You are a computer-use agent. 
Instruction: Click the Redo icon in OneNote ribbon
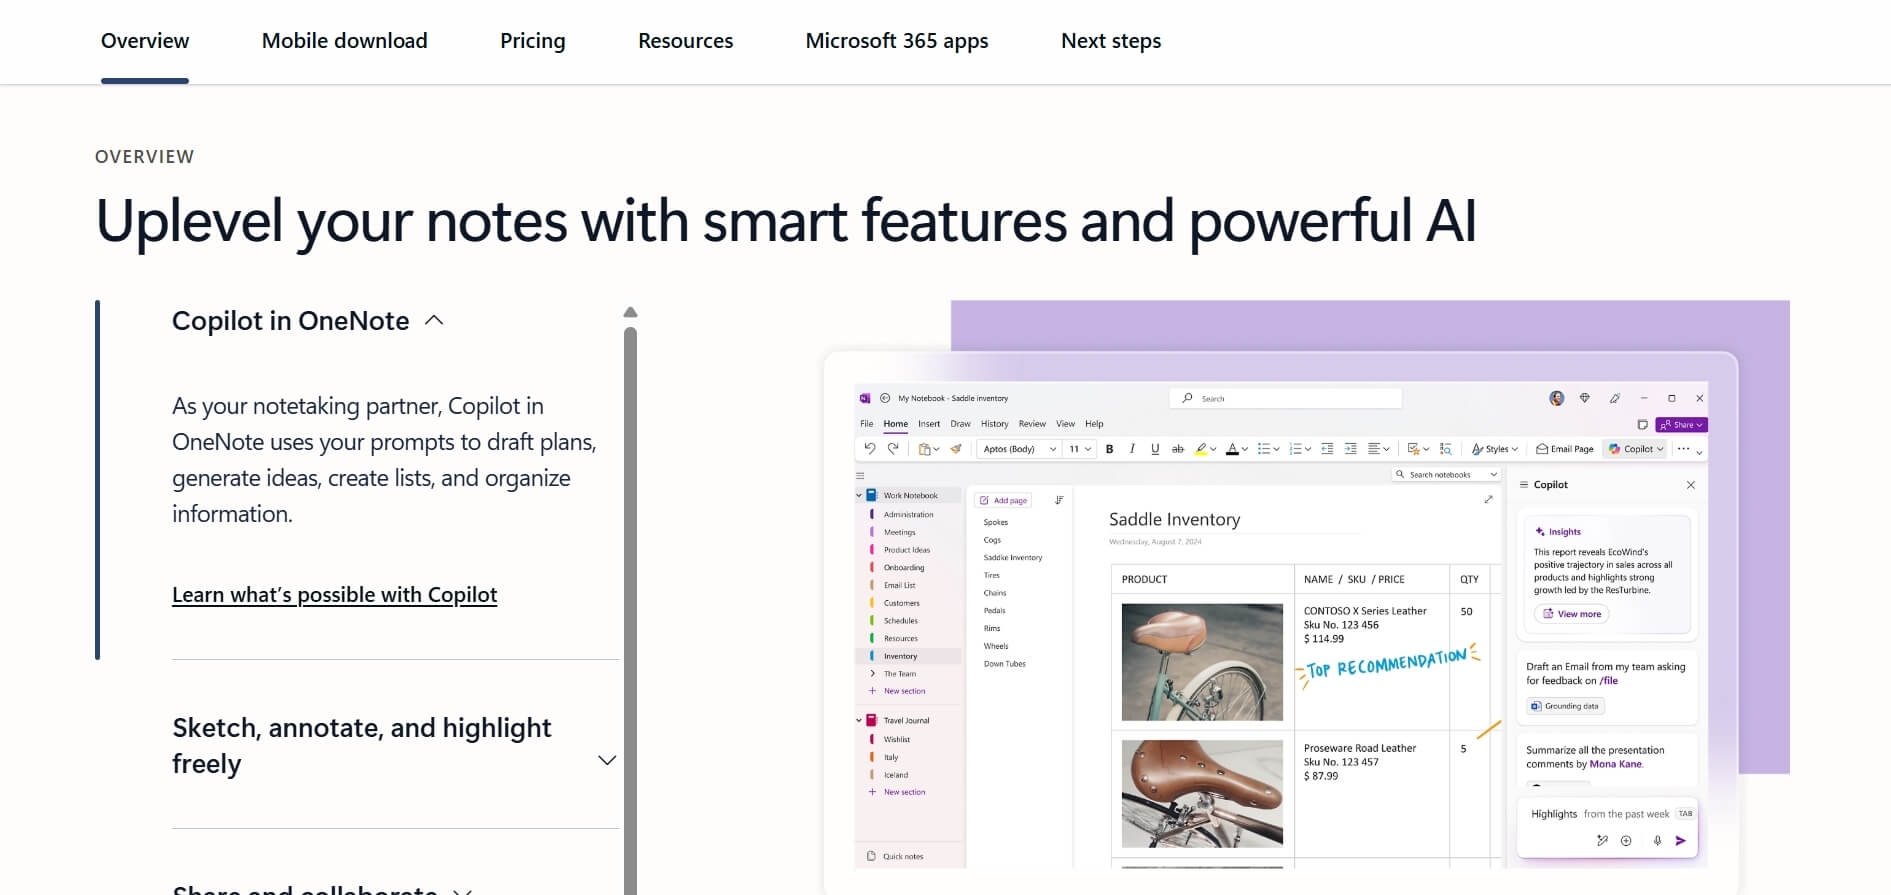[893, 449]
